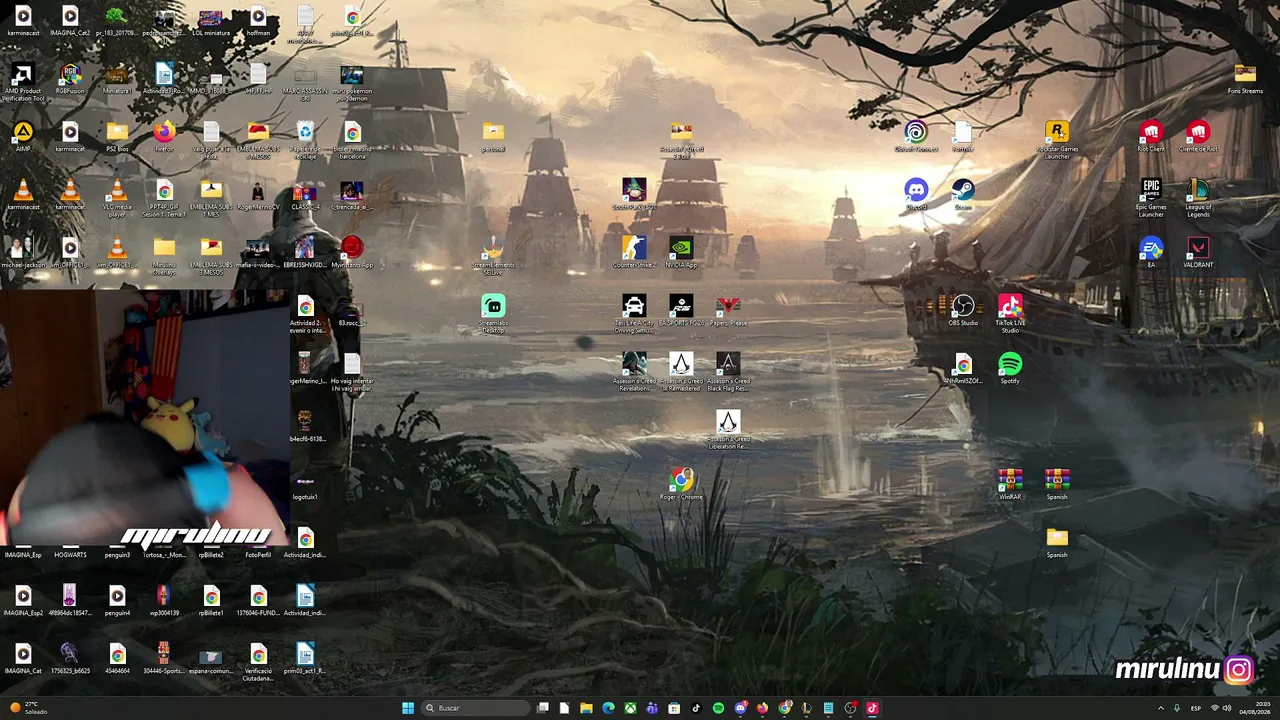Switch the ESP keyboard language indicator
The height and width of the screenshot is (720, 1280).
[1195, 708]
